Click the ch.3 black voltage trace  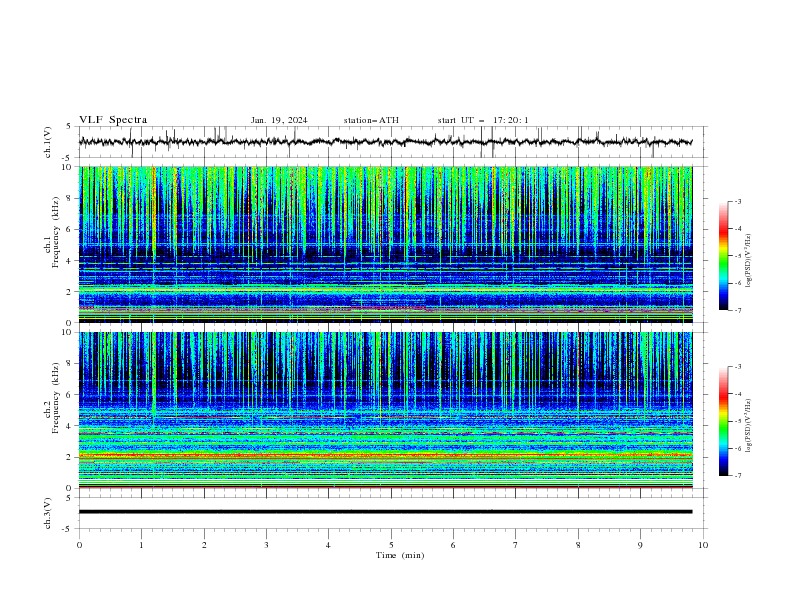385,512
